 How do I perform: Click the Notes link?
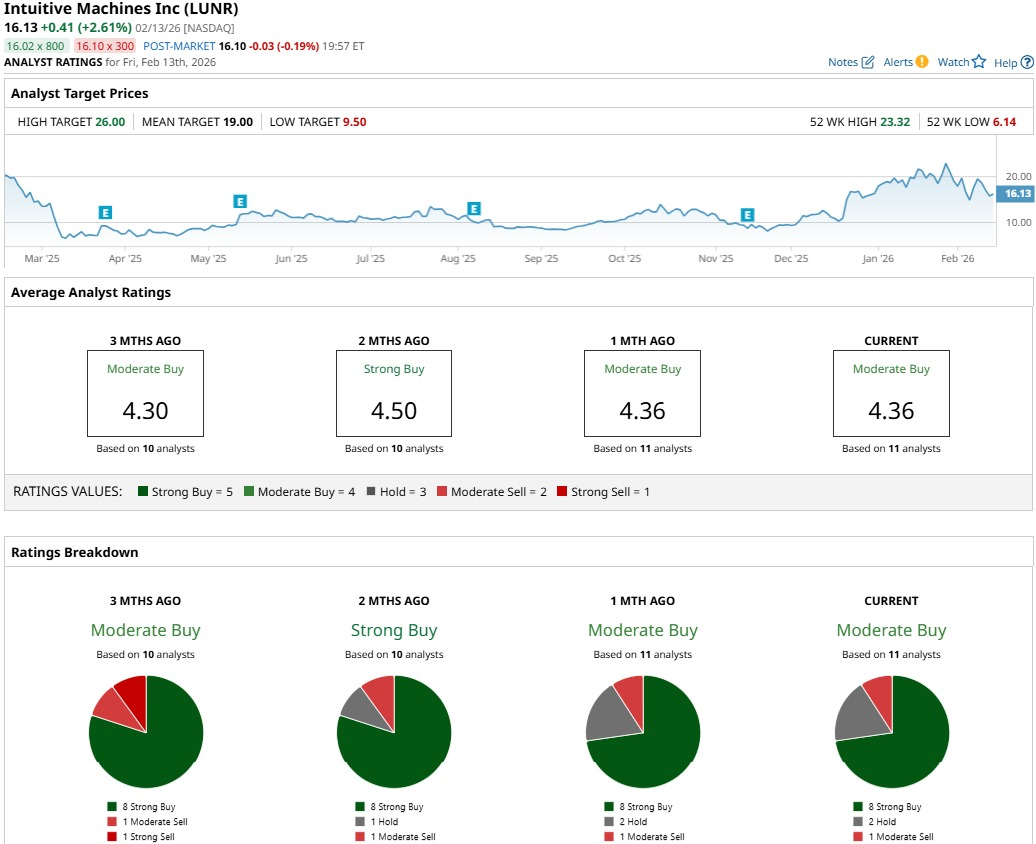coord(843,62)
